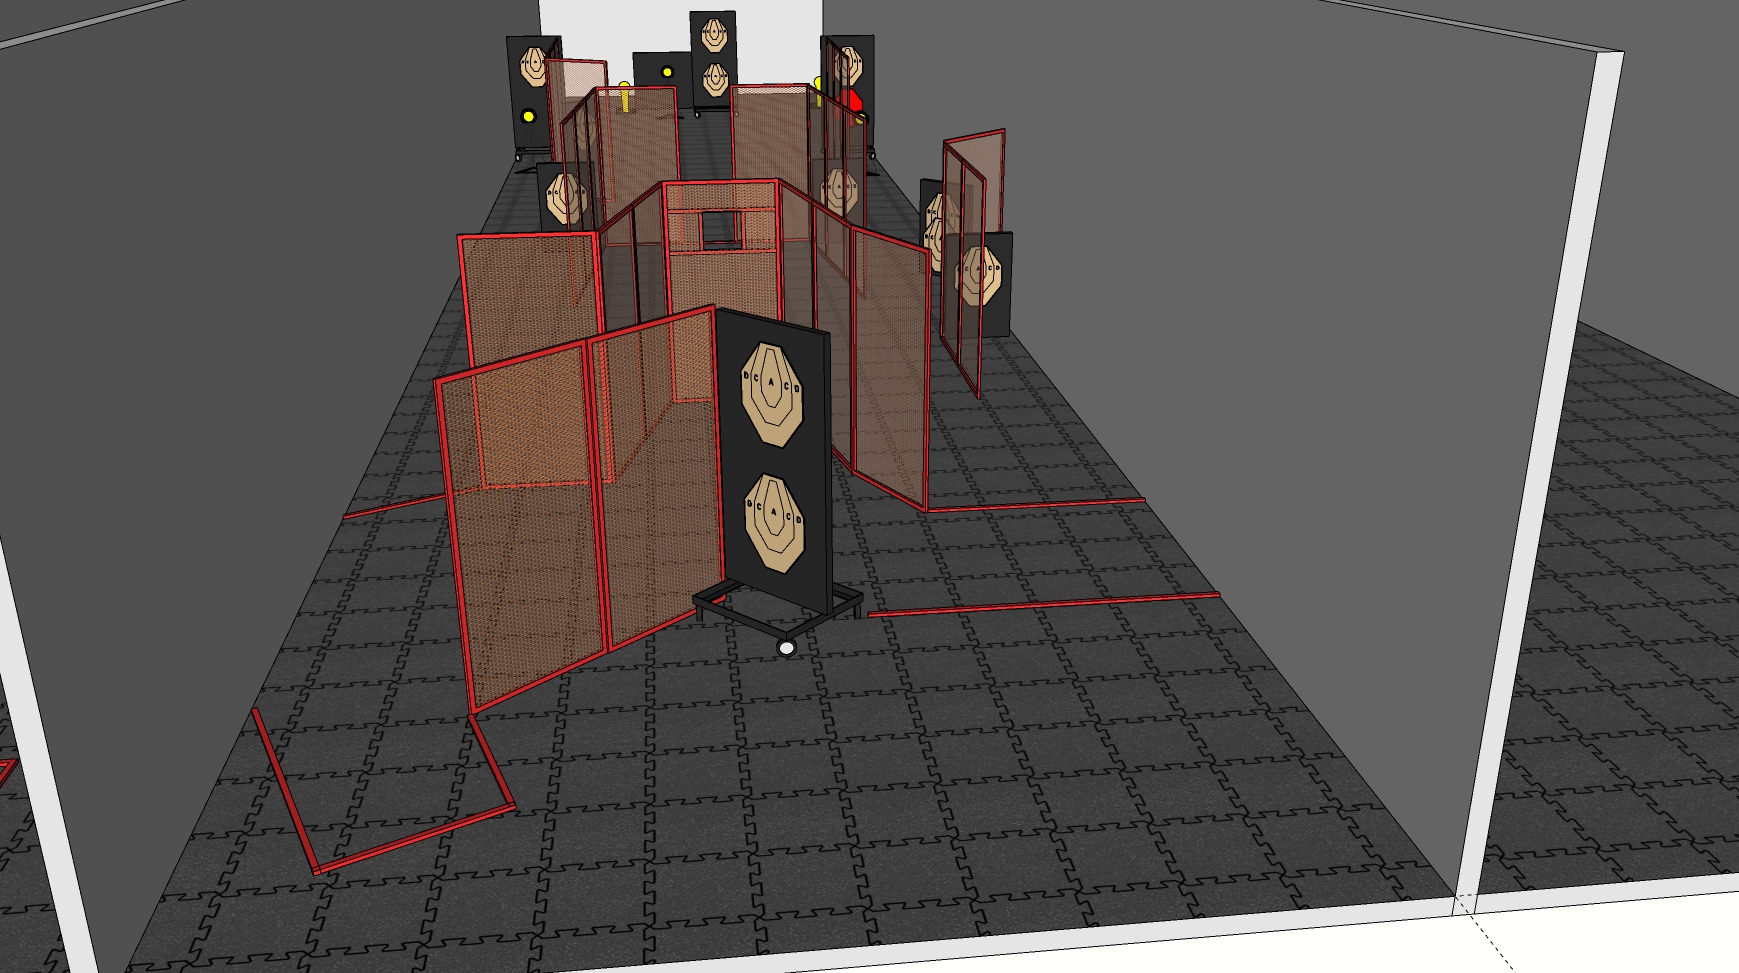Click the white caster wheel under the foreground stand
The height and width of the screenshot is (973, 1739).
(x=786, y=648)
